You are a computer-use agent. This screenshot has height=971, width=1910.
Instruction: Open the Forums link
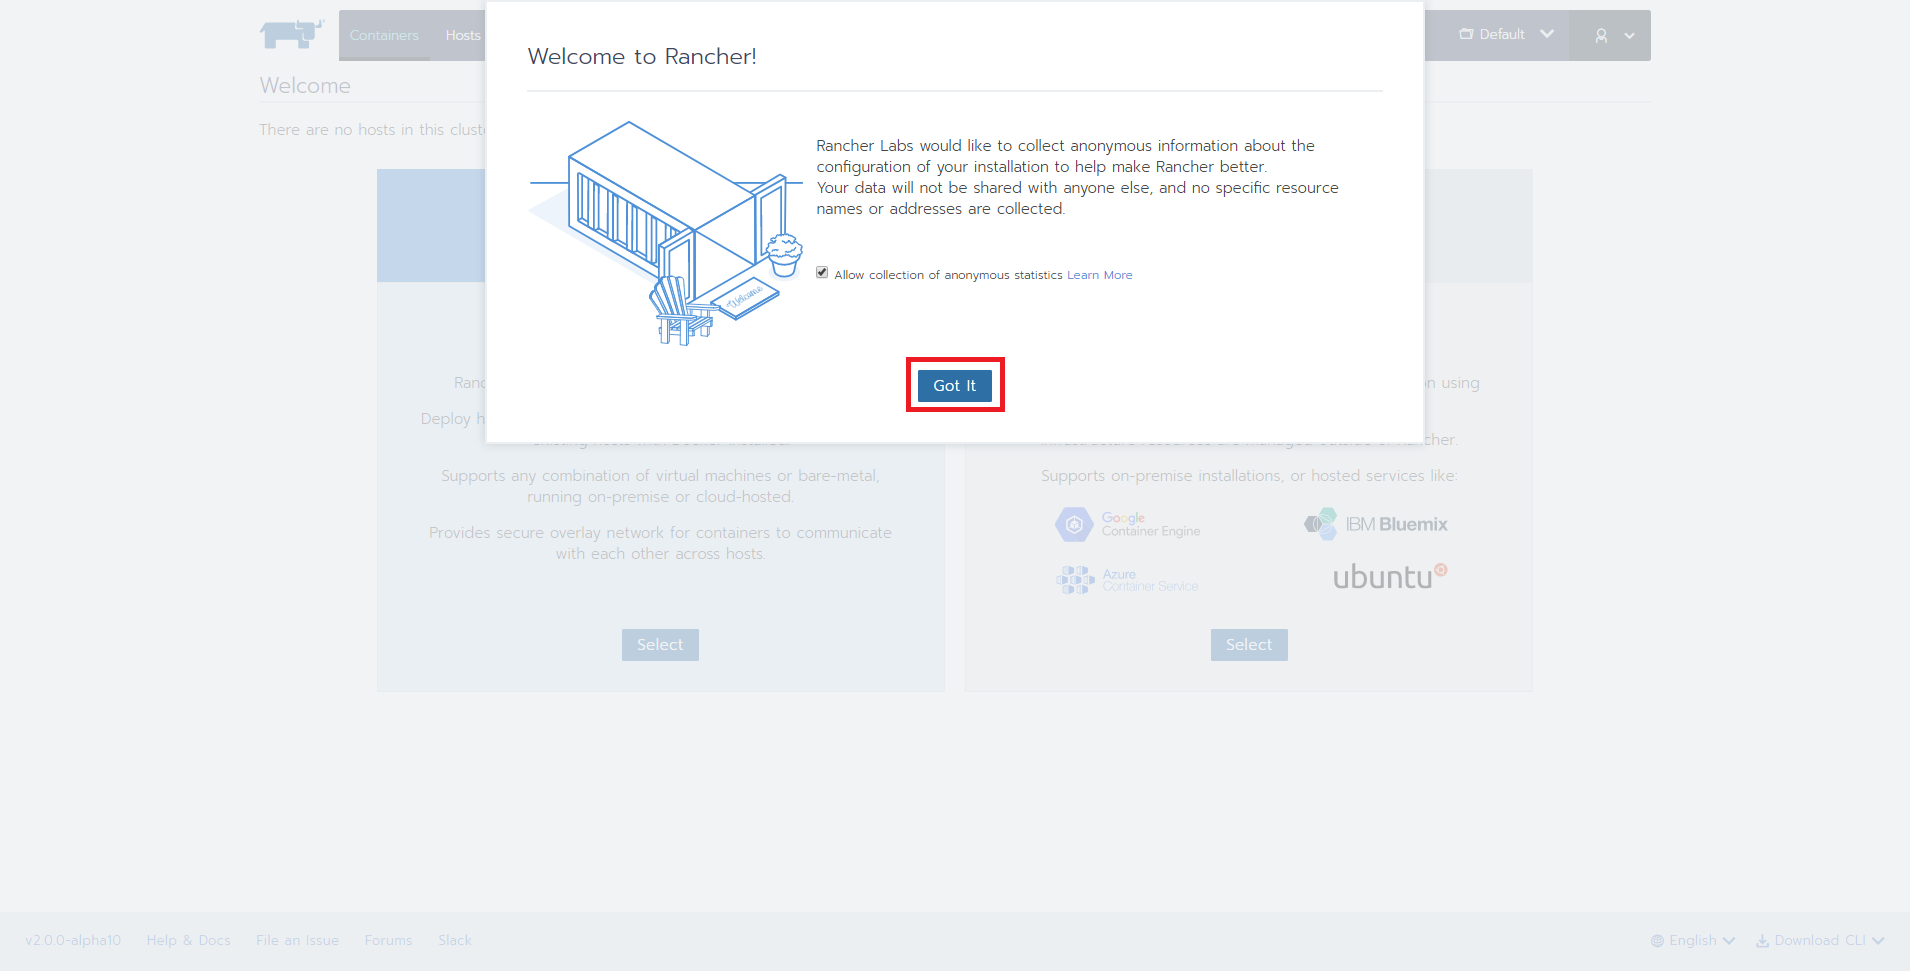coord(388,941)
